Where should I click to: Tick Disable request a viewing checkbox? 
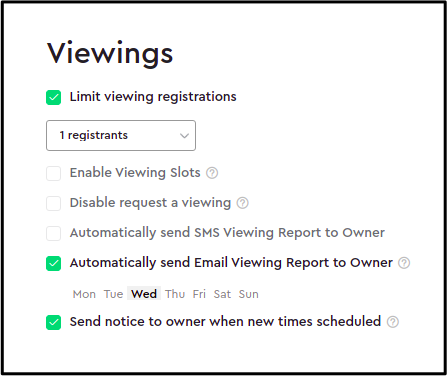54,203
